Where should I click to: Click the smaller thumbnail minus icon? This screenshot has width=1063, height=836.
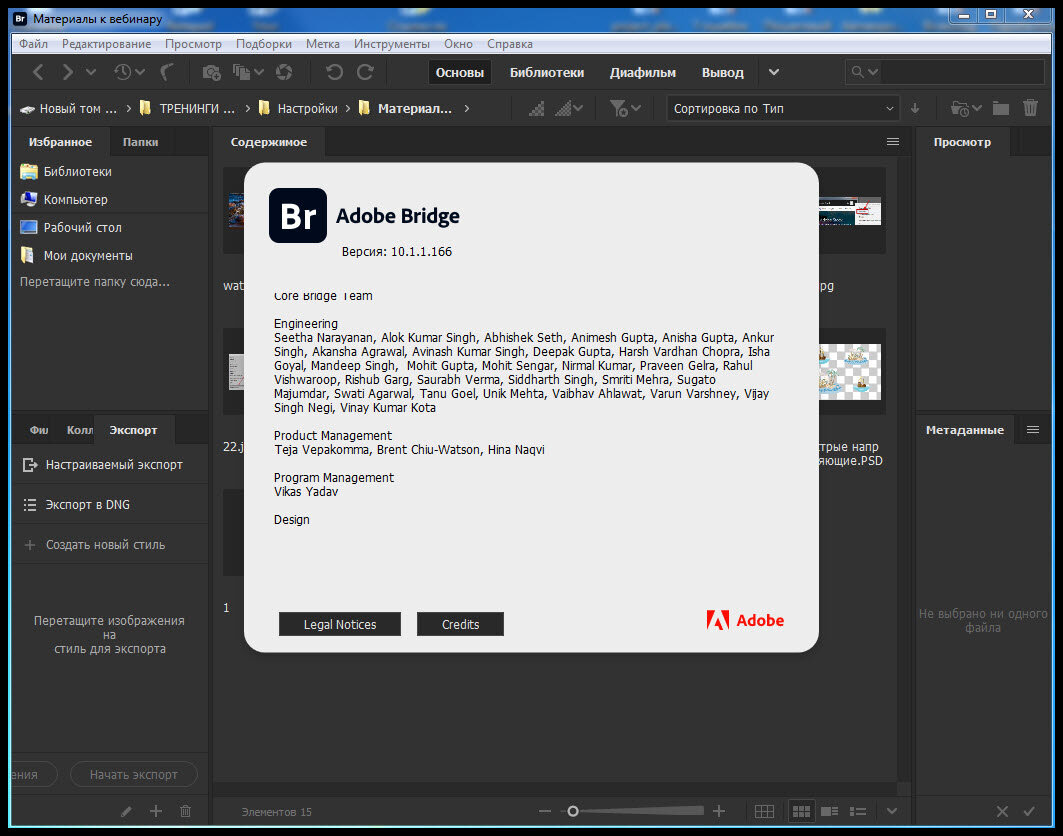pos(544,811)
